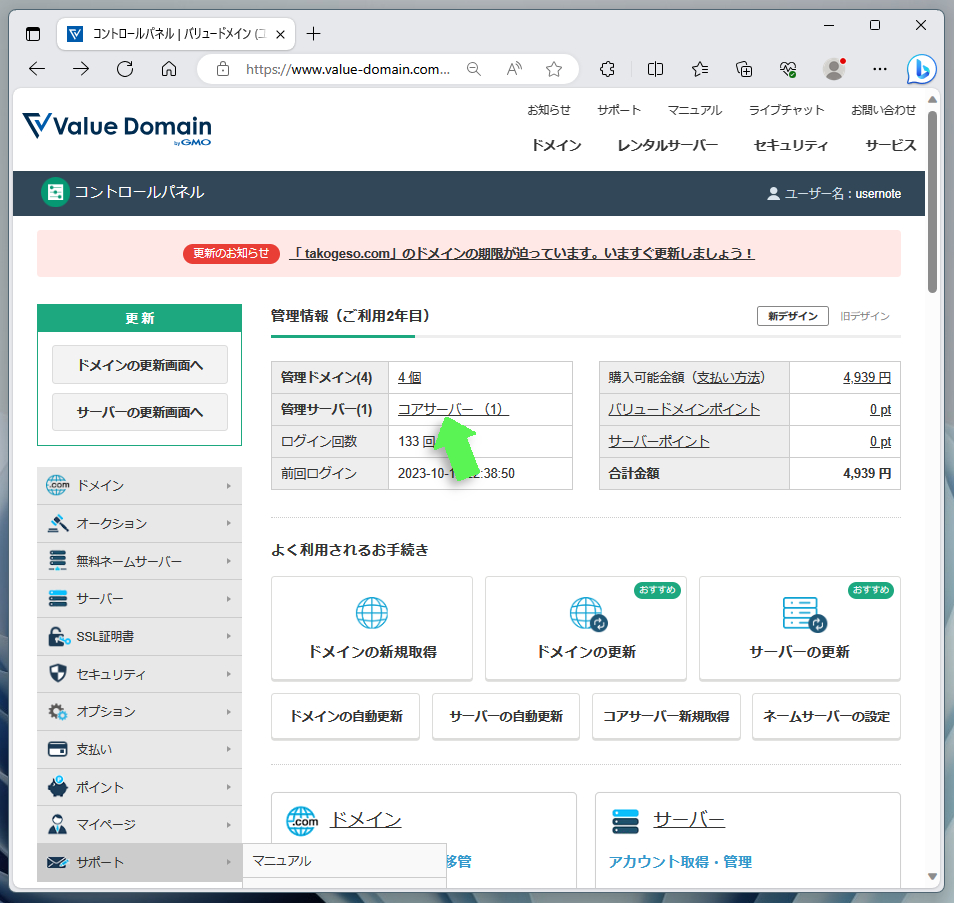Expand the ドメイン sidebar menu
The height and width of the screenshot is (903, 954).
(x=139, y=486)
